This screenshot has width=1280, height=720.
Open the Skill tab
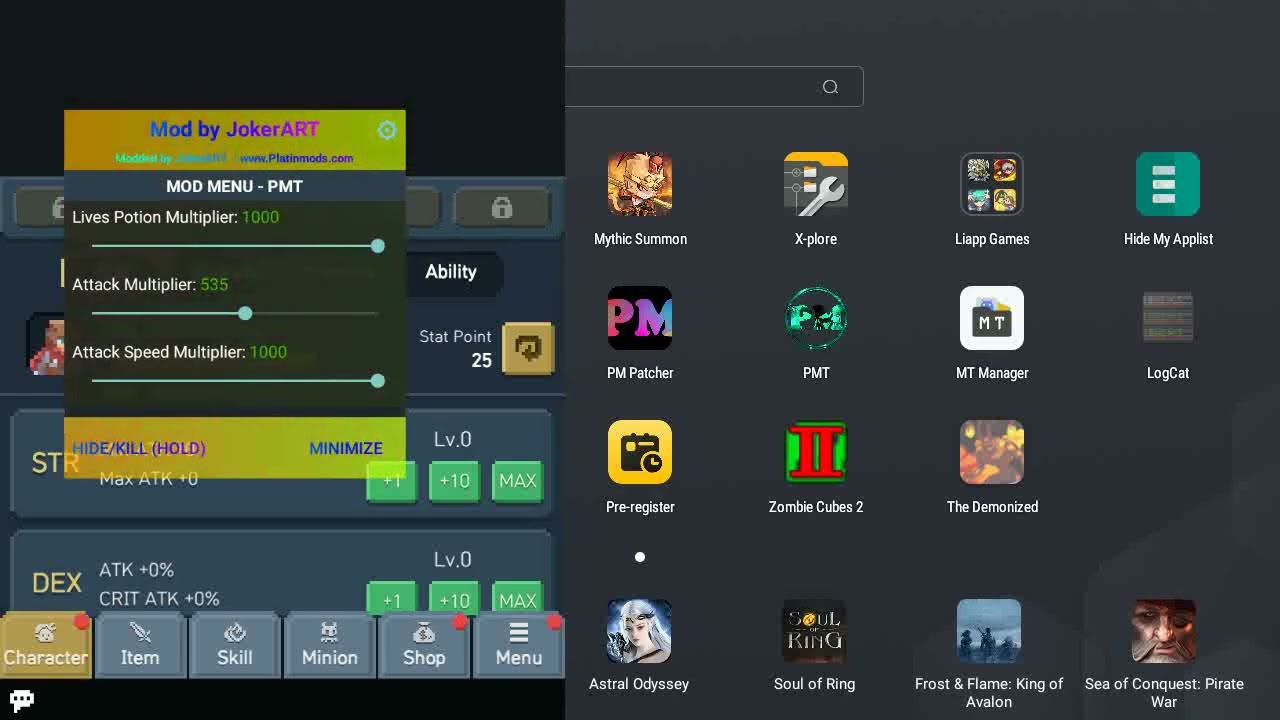(x=235, y=645)
